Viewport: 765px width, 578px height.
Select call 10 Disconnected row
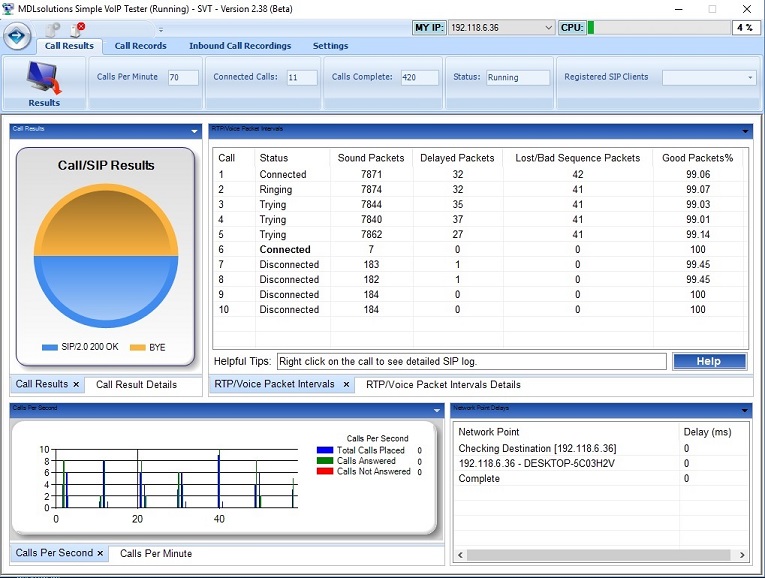tap(478, 309)
